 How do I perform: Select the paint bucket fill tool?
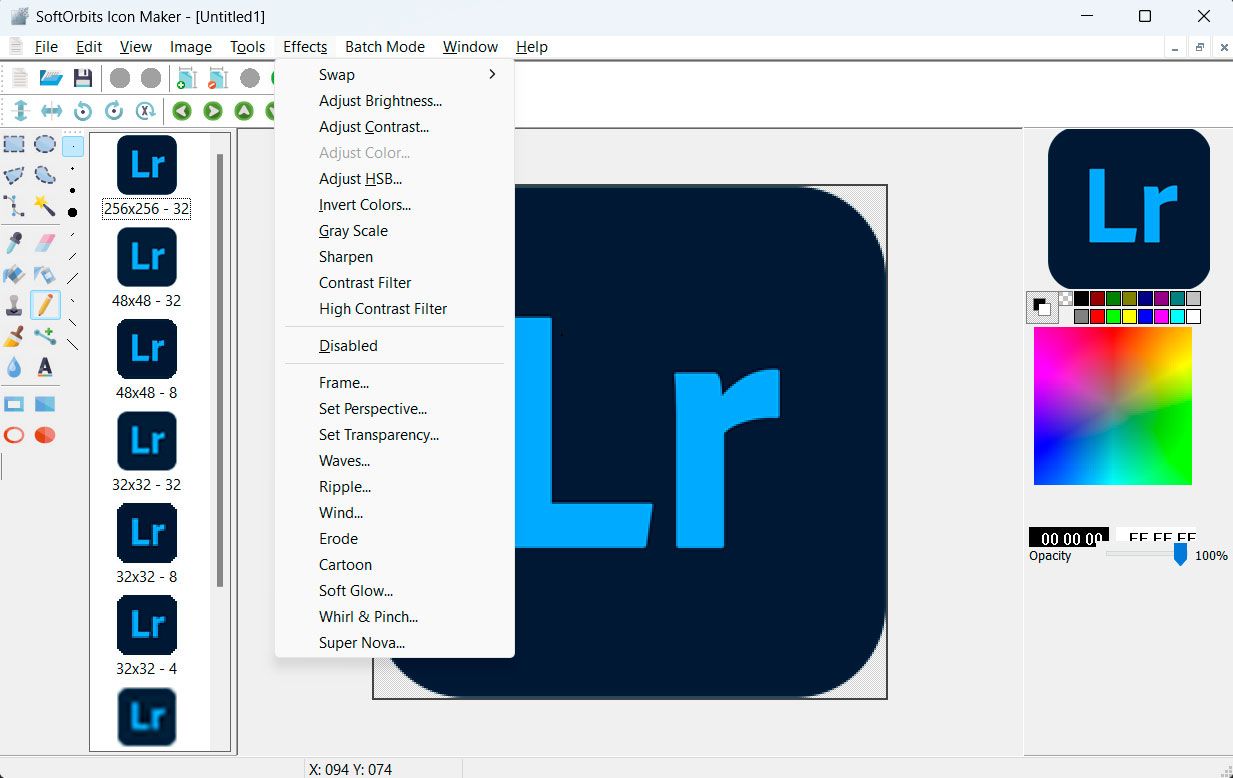(x=14, y=274)
